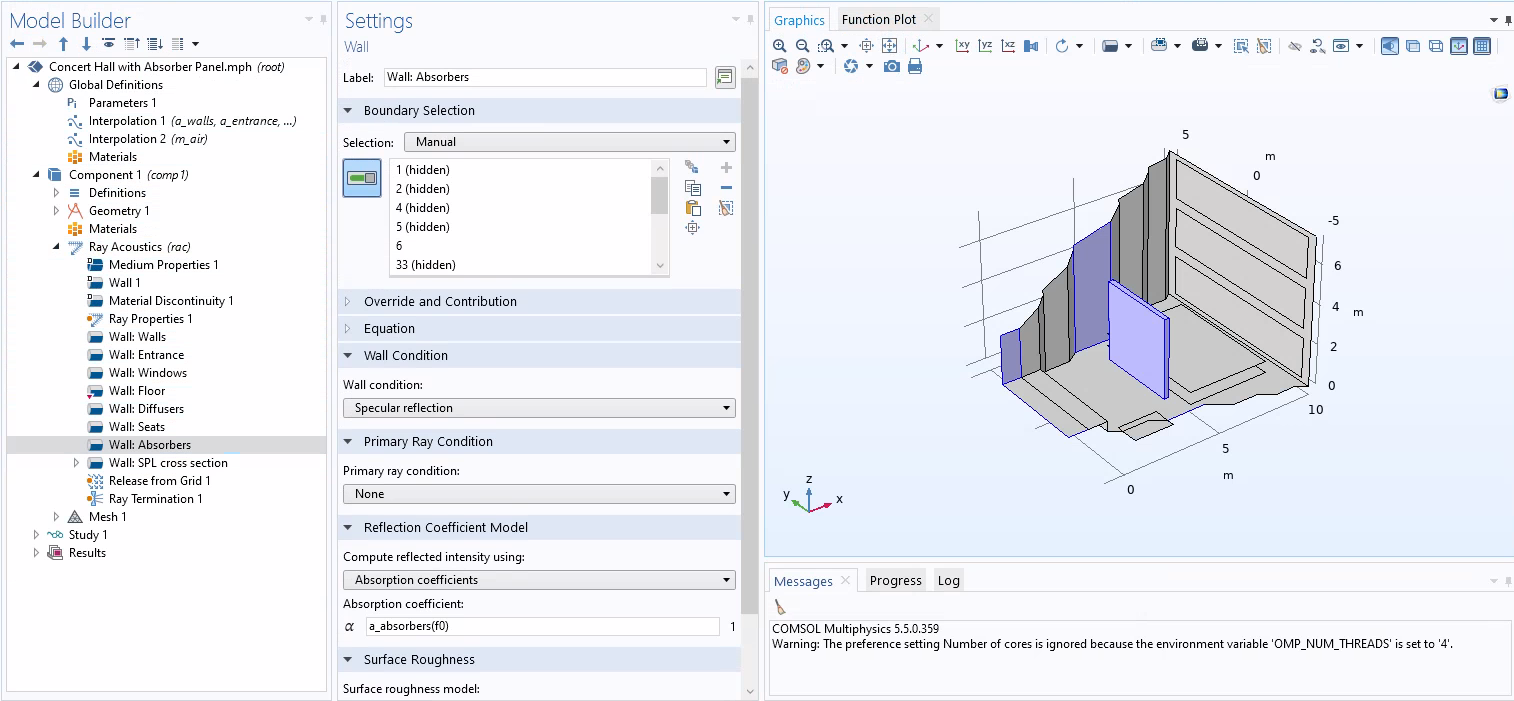Clear boundary selection with broom icon
The image size is (1514, 701).
726,208
